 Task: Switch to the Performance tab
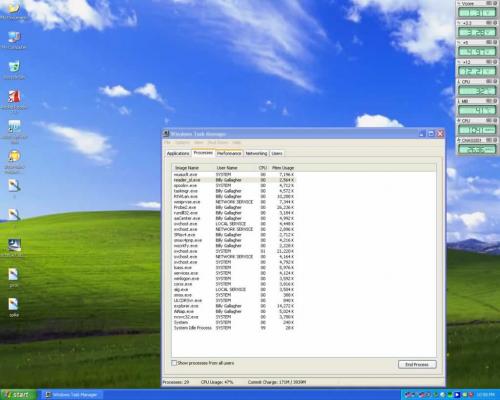pos(229,153)
